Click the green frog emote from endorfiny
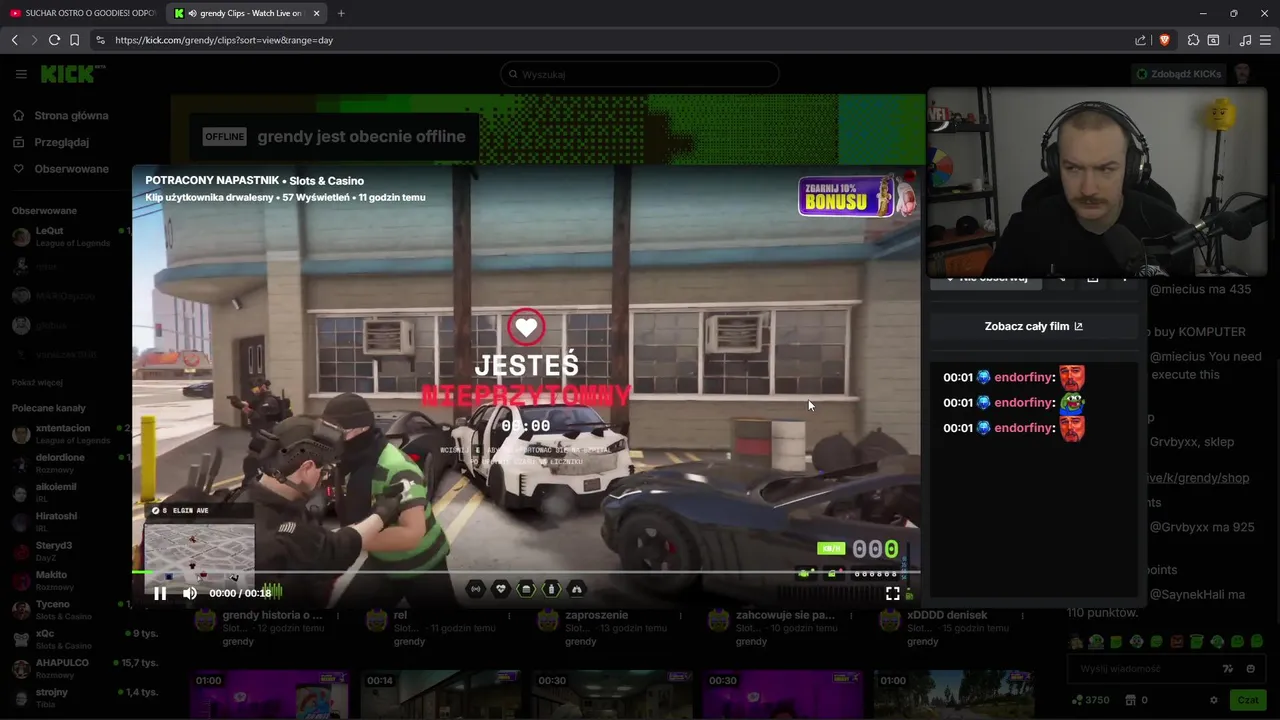1280x720 pixels. point(1072,402)
